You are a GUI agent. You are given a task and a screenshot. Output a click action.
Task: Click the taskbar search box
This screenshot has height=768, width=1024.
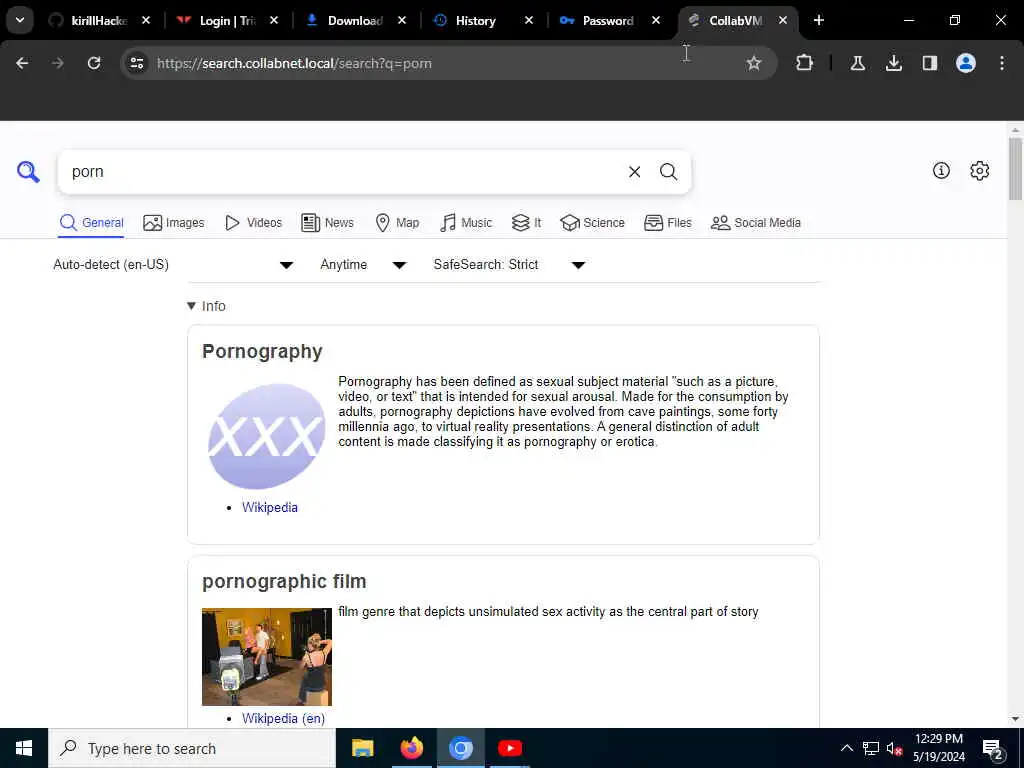[191, 748]
